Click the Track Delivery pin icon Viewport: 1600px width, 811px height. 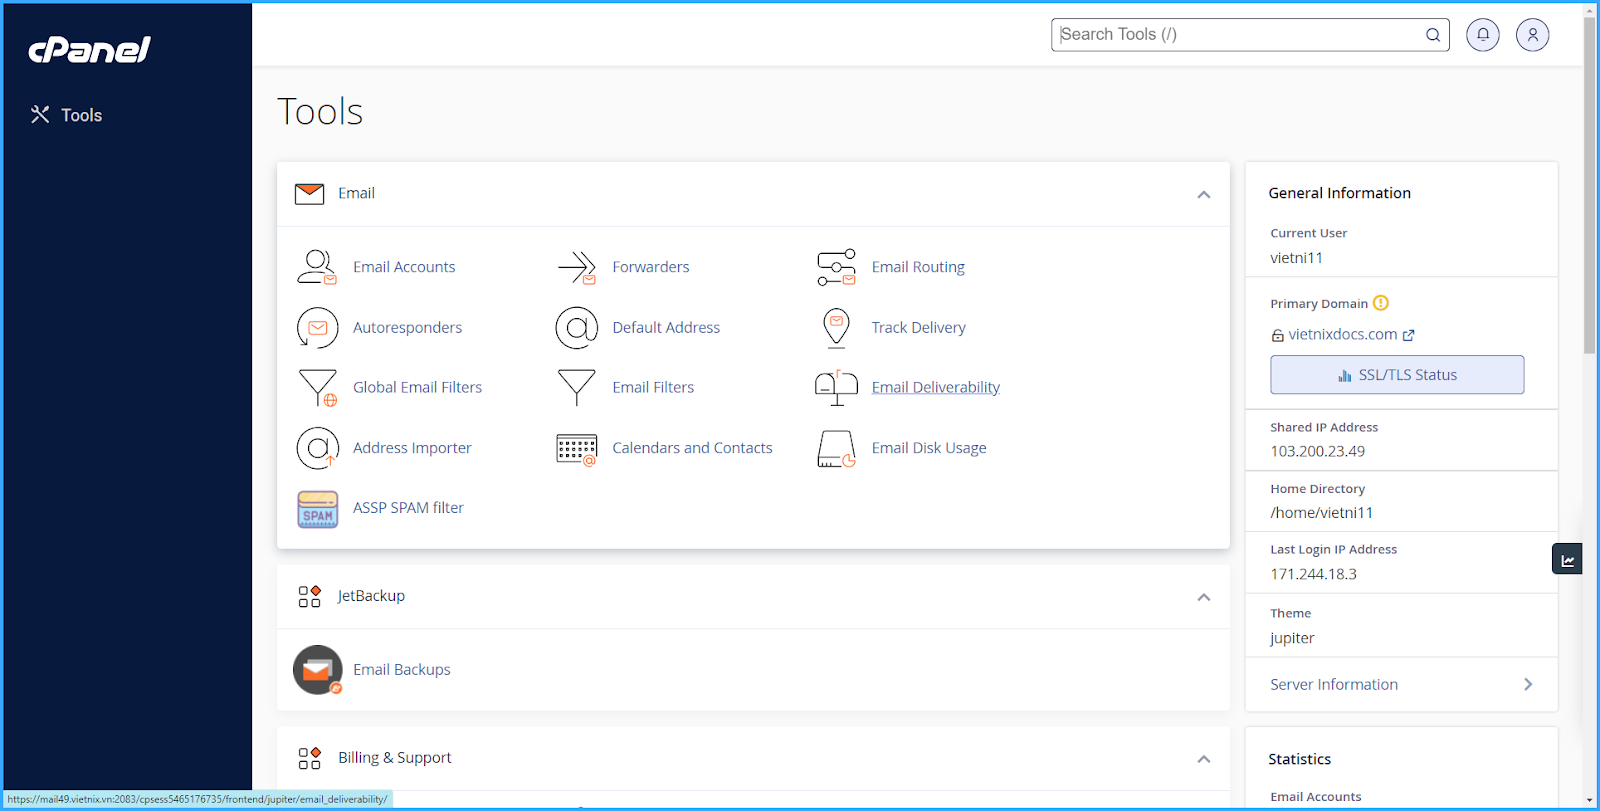pos(836,328)
